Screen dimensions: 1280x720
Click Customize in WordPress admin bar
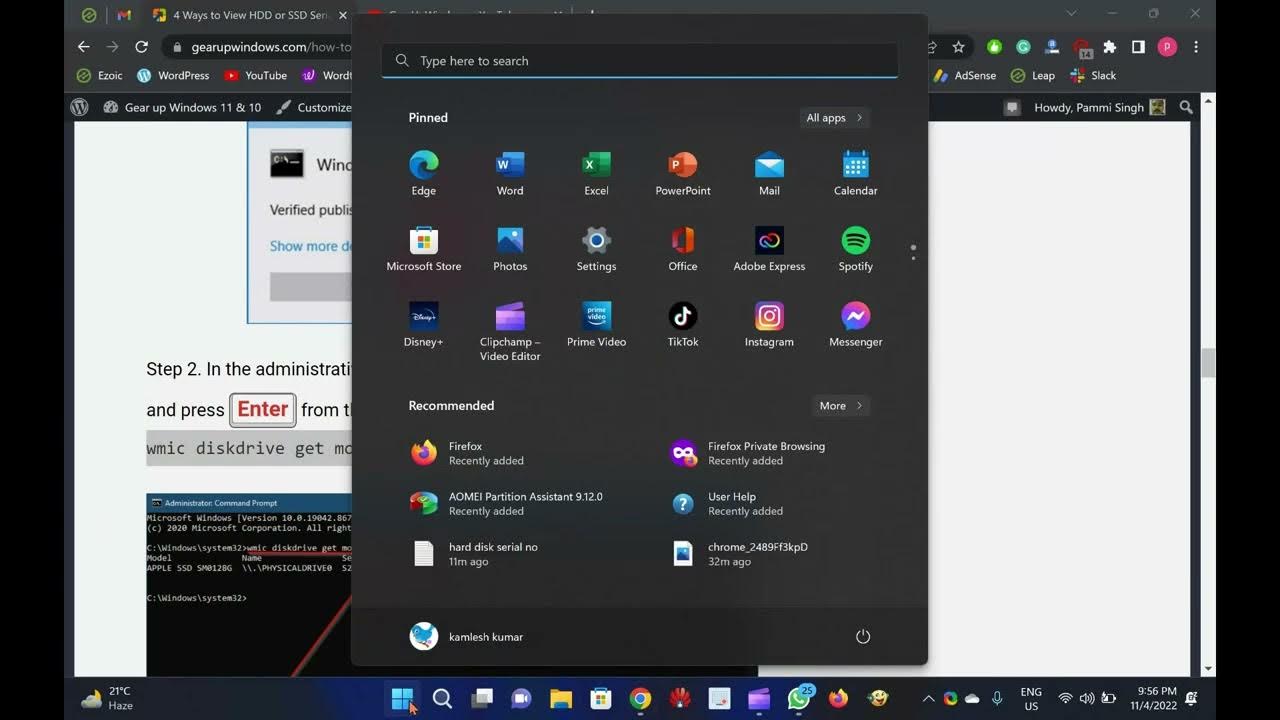313,107
